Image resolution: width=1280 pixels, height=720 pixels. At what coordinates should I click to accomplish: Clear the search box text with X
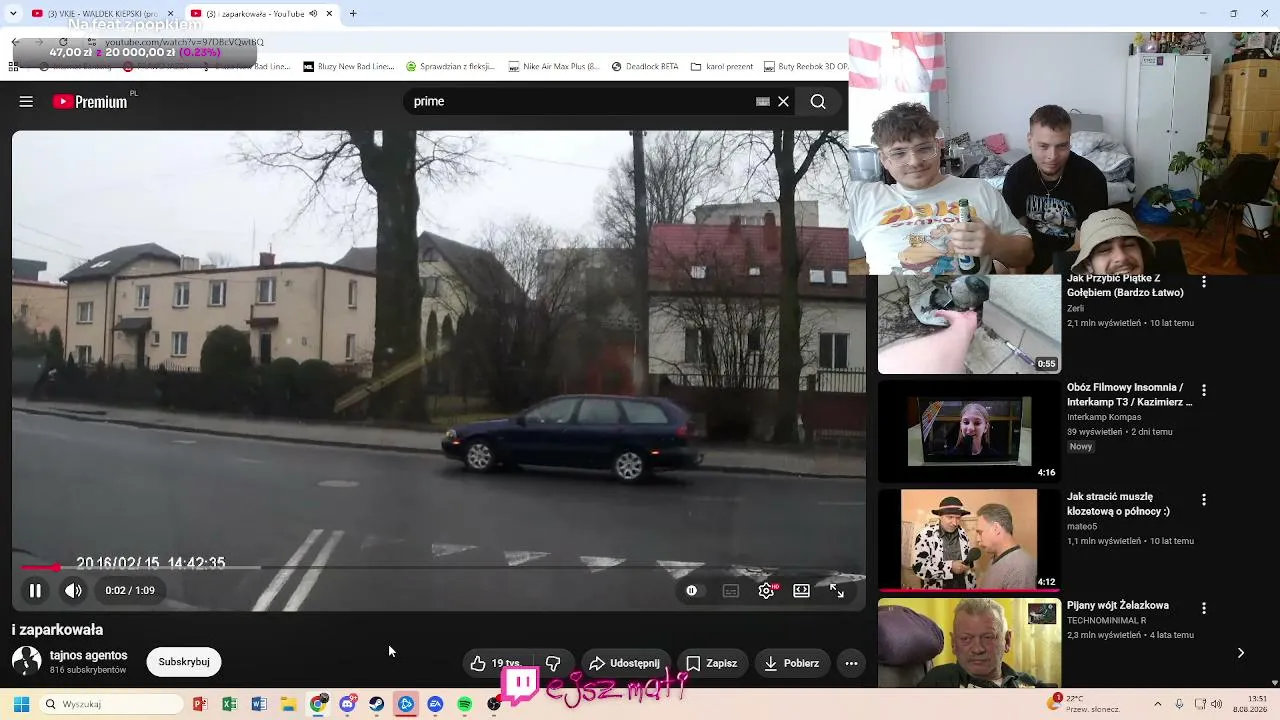[784, 101]
